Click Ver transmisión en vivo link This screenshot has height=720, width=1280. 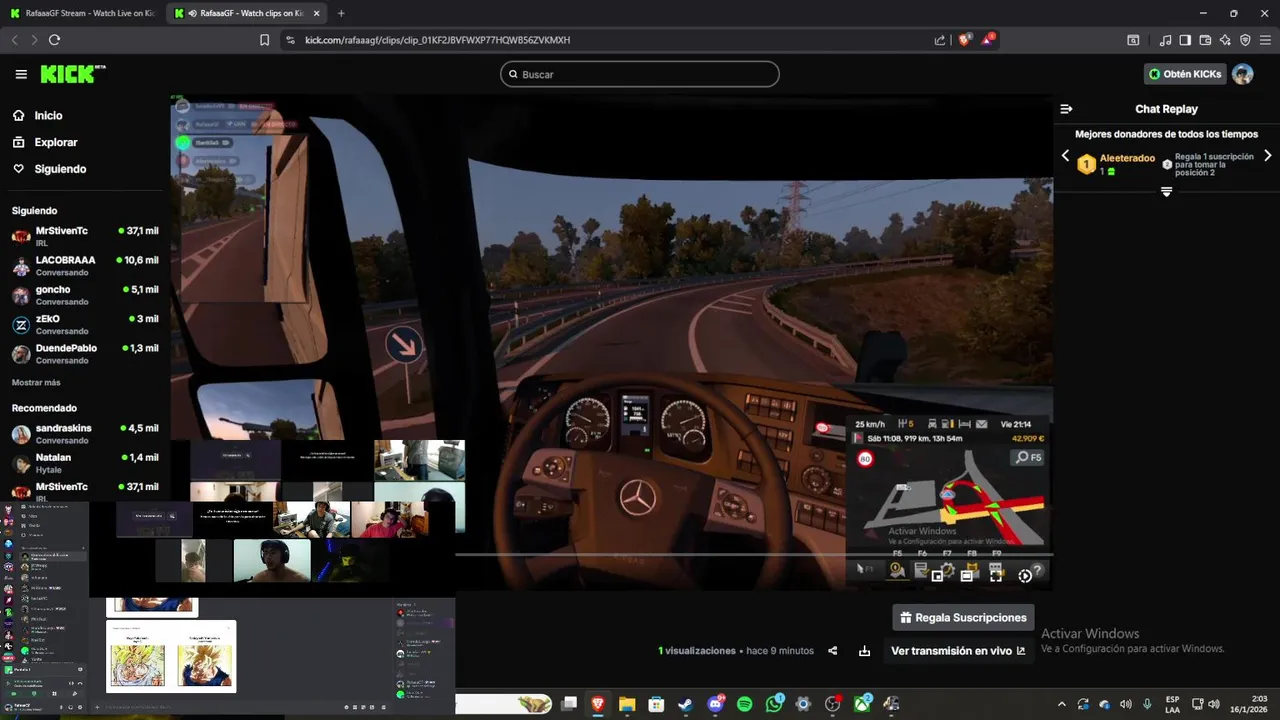[958, 651]
